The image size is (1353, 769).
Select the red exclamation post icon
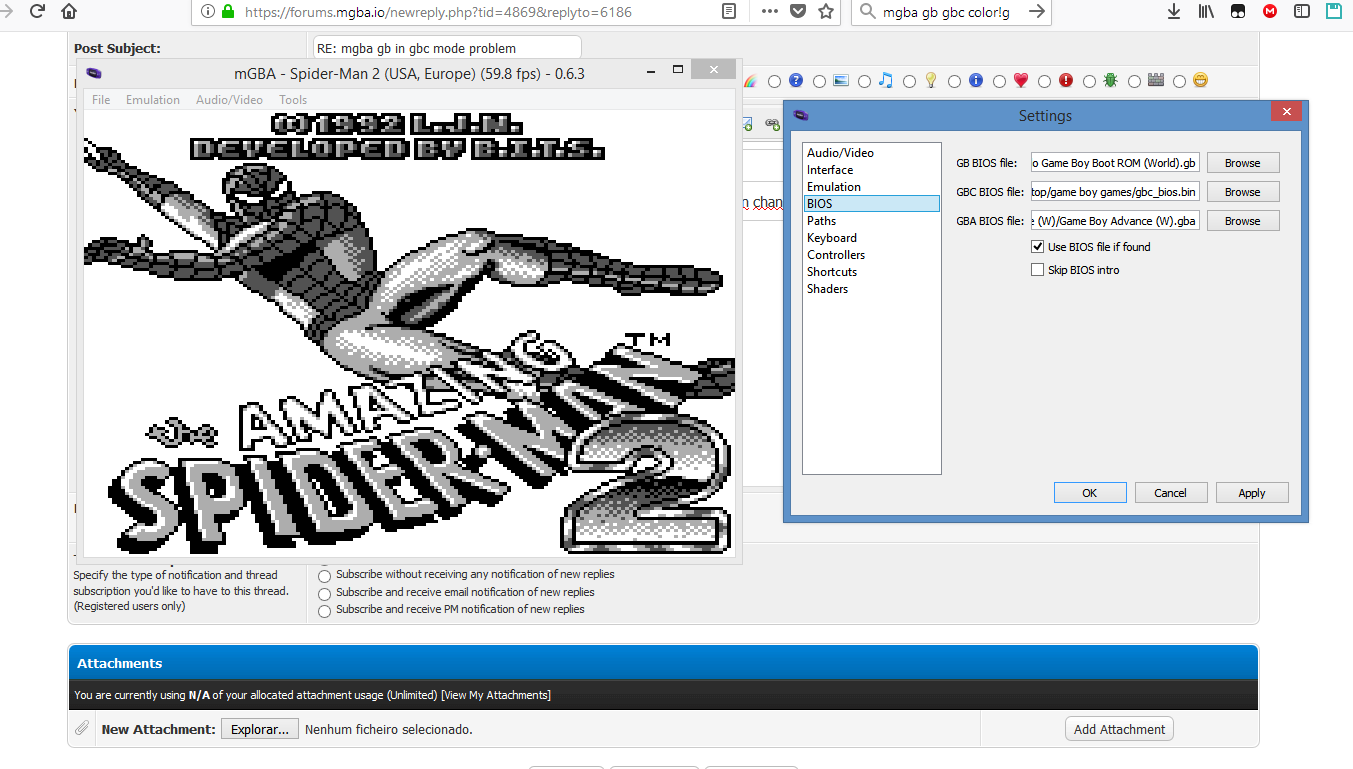1066,81
